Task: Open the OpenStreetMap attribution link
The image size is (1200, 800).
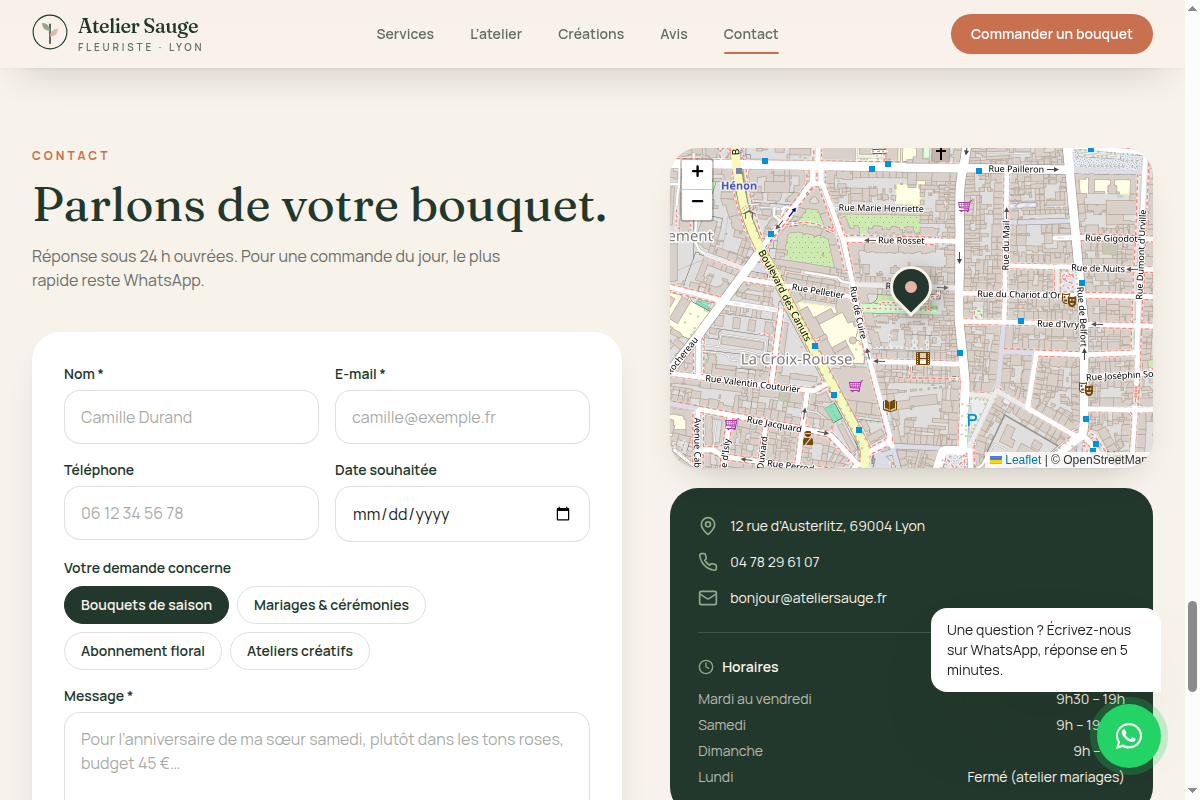Action: 1104,460
